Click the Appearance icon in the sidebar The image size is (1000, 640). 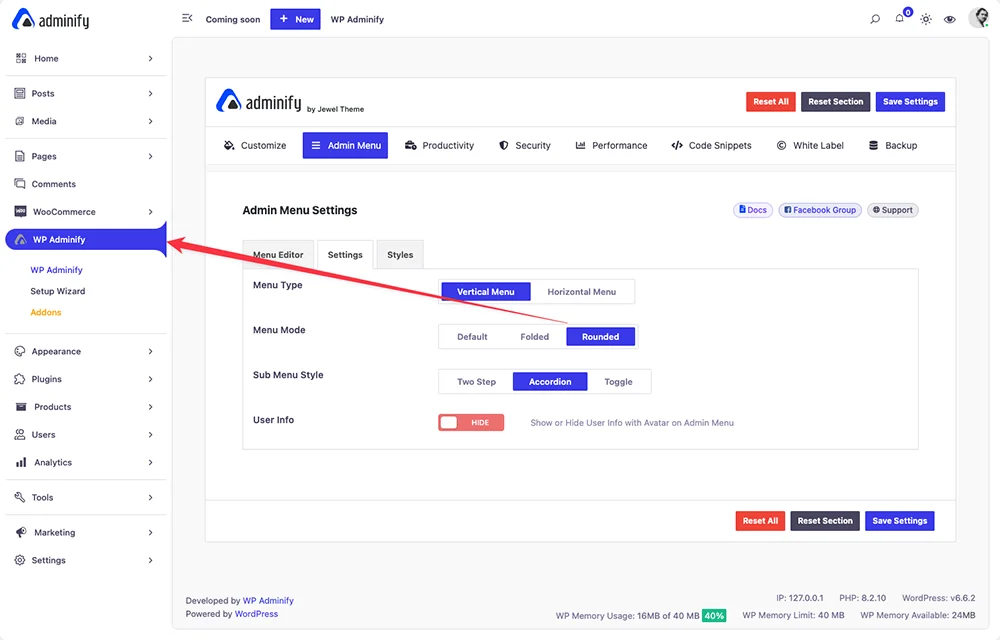(20, 351)
